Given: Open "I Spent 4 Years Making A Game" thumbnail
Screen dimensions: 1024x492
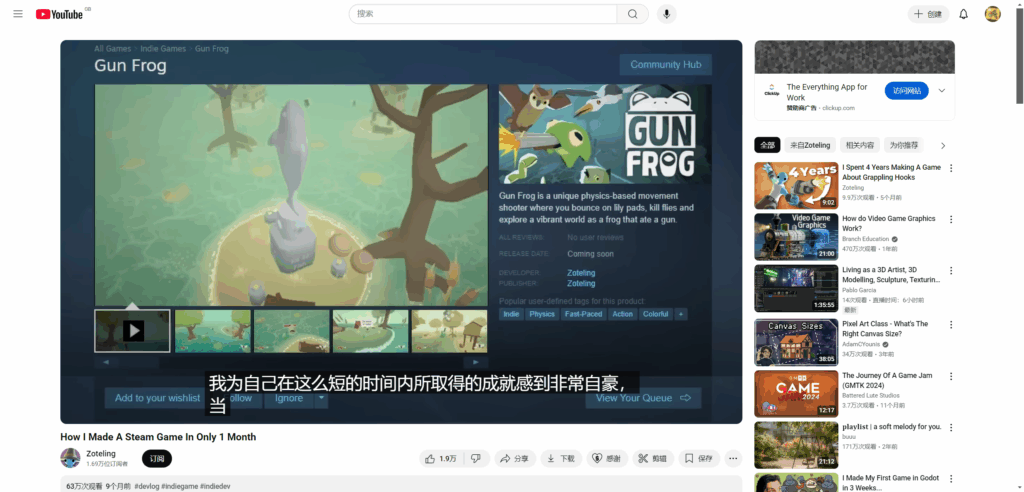Looking at the screenshot, I should pos(796,186).
